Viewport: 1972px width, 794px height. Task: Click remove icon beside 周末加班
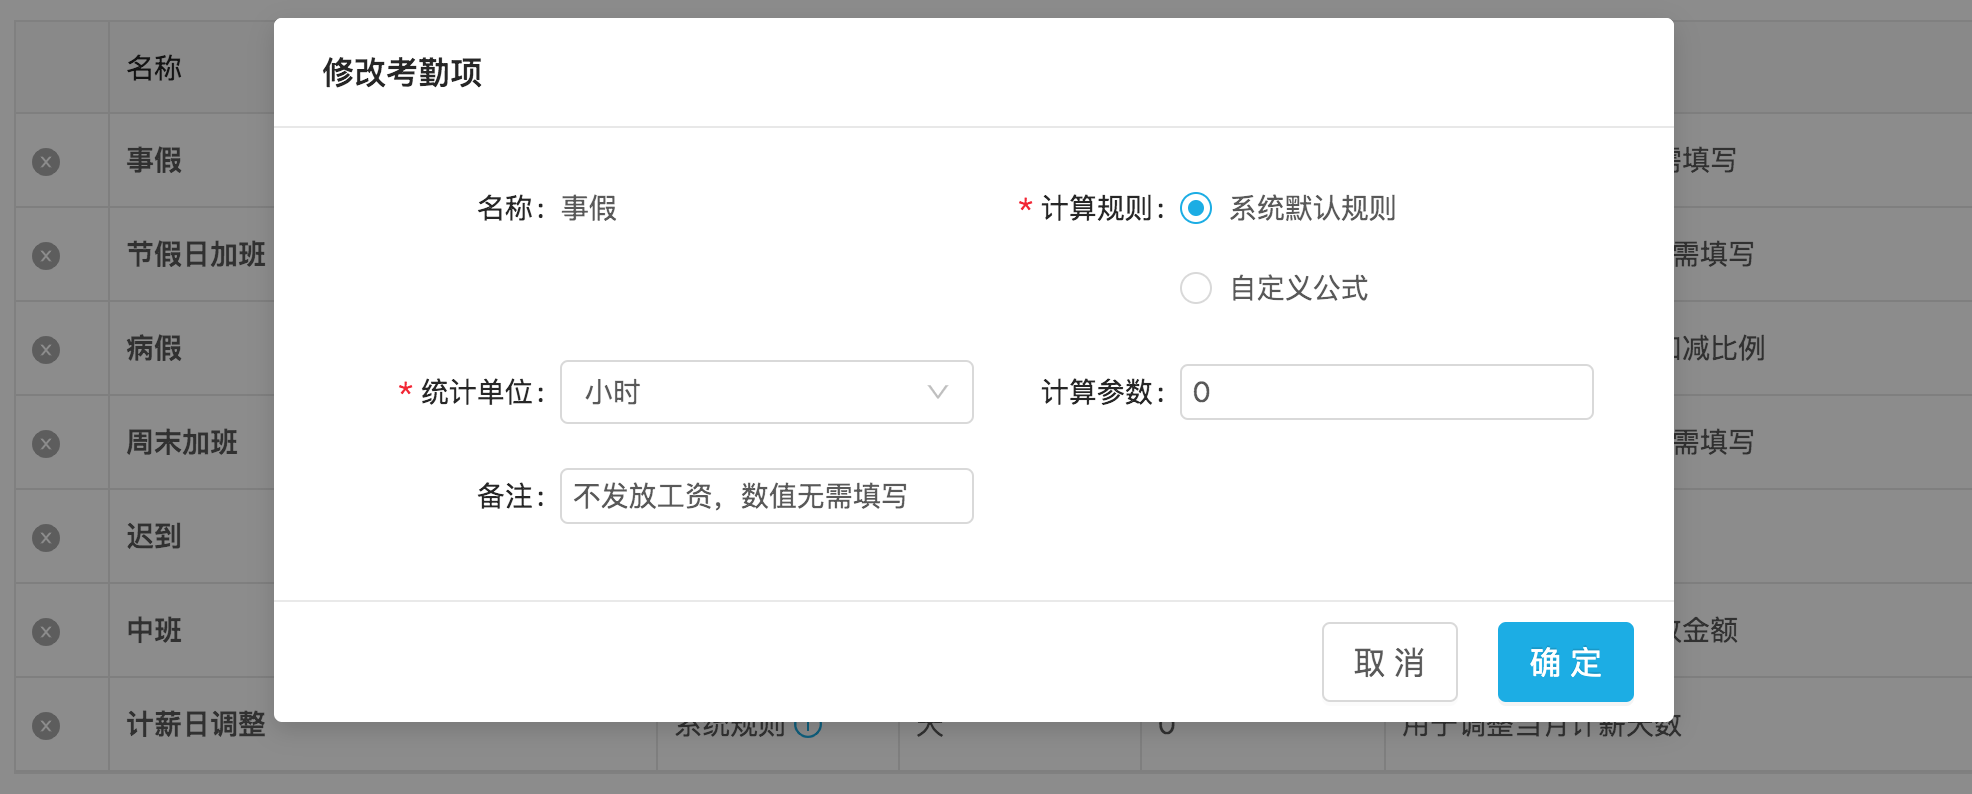click(46, 444)
